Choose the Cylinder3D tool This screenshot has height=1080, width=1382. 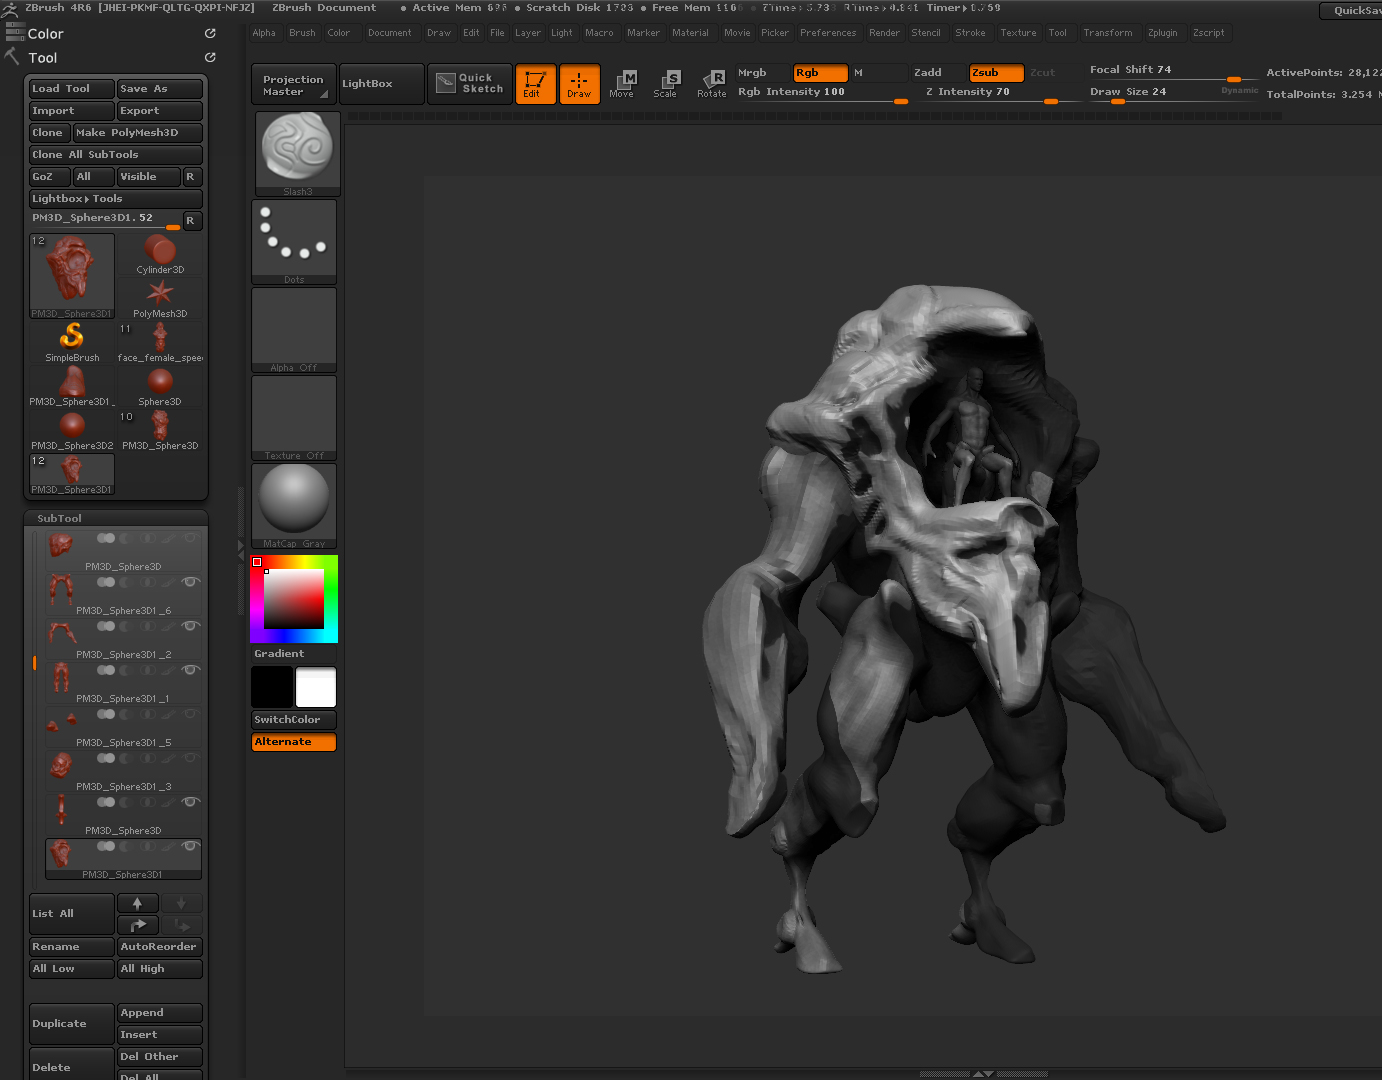pos(160,254)
